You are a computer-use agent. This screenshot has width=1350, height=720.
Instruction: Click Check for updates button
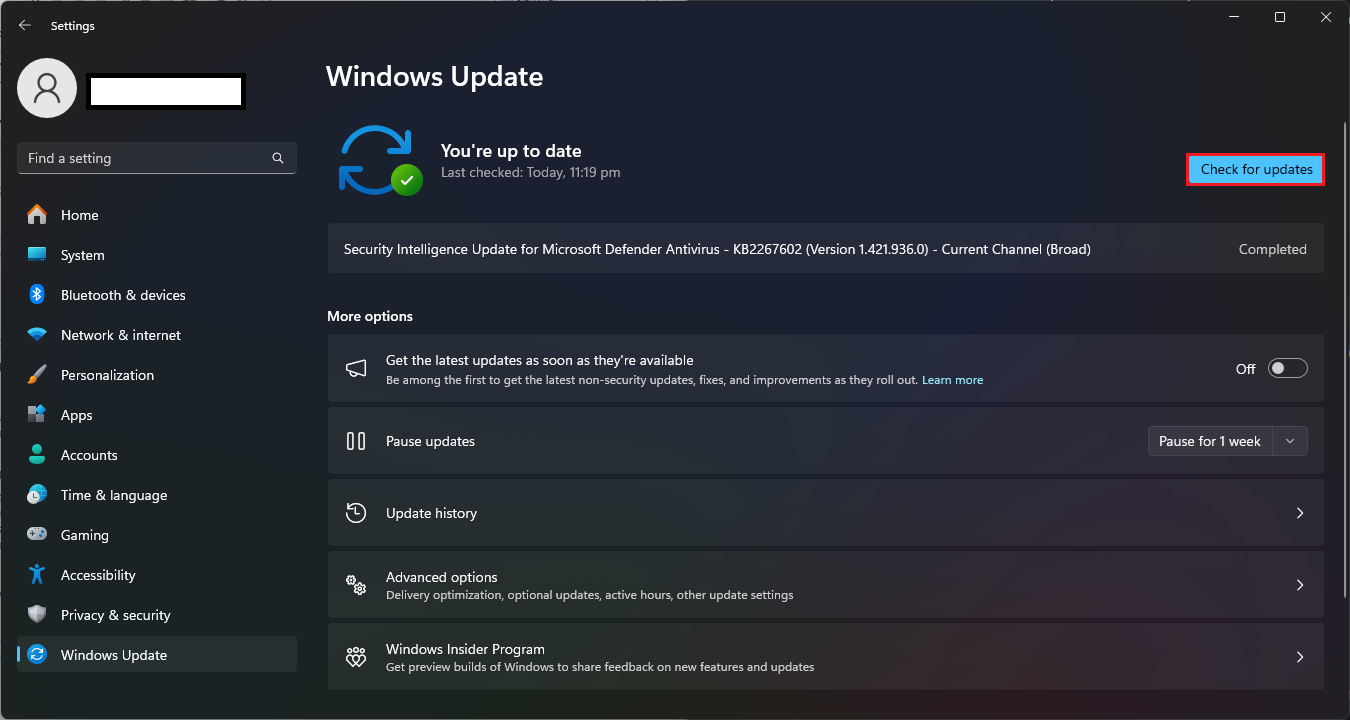click(x=1256, y=170)
